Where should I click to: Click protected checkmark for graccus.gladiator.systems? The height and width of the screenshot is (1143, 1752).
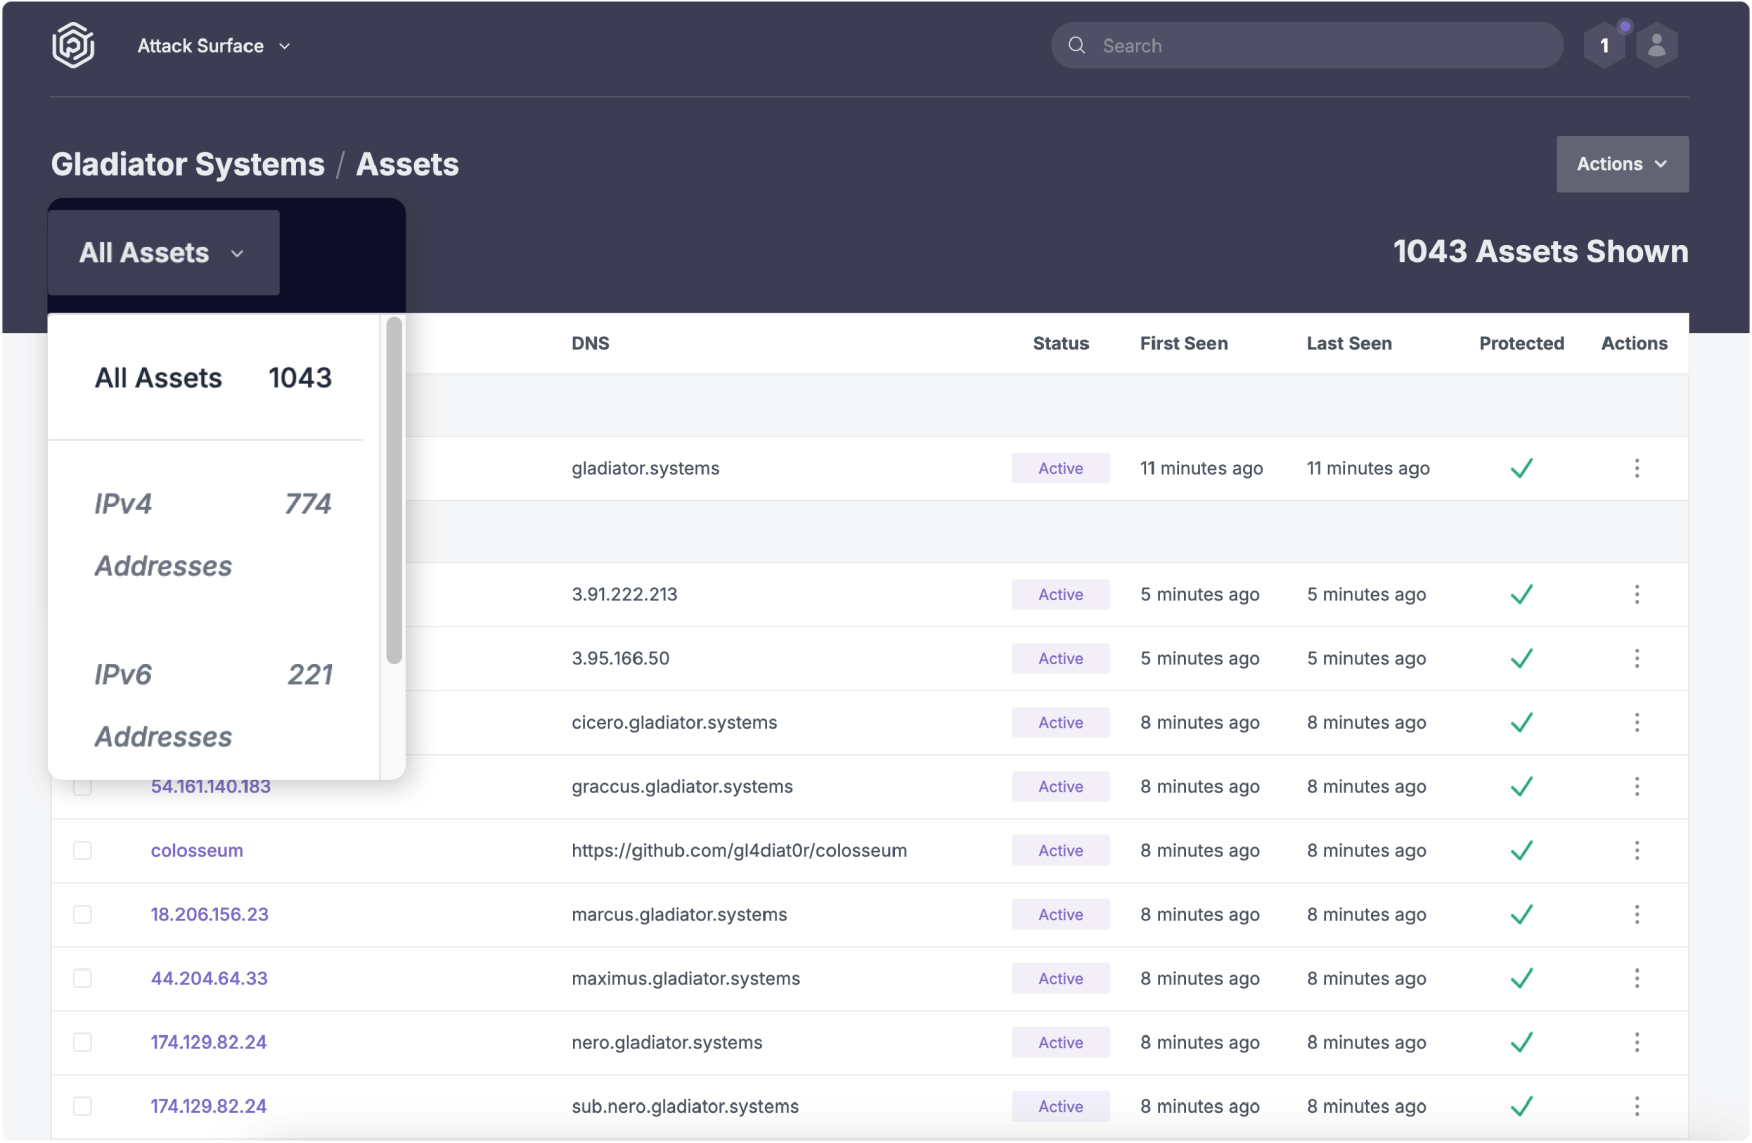coord(1522,786)
